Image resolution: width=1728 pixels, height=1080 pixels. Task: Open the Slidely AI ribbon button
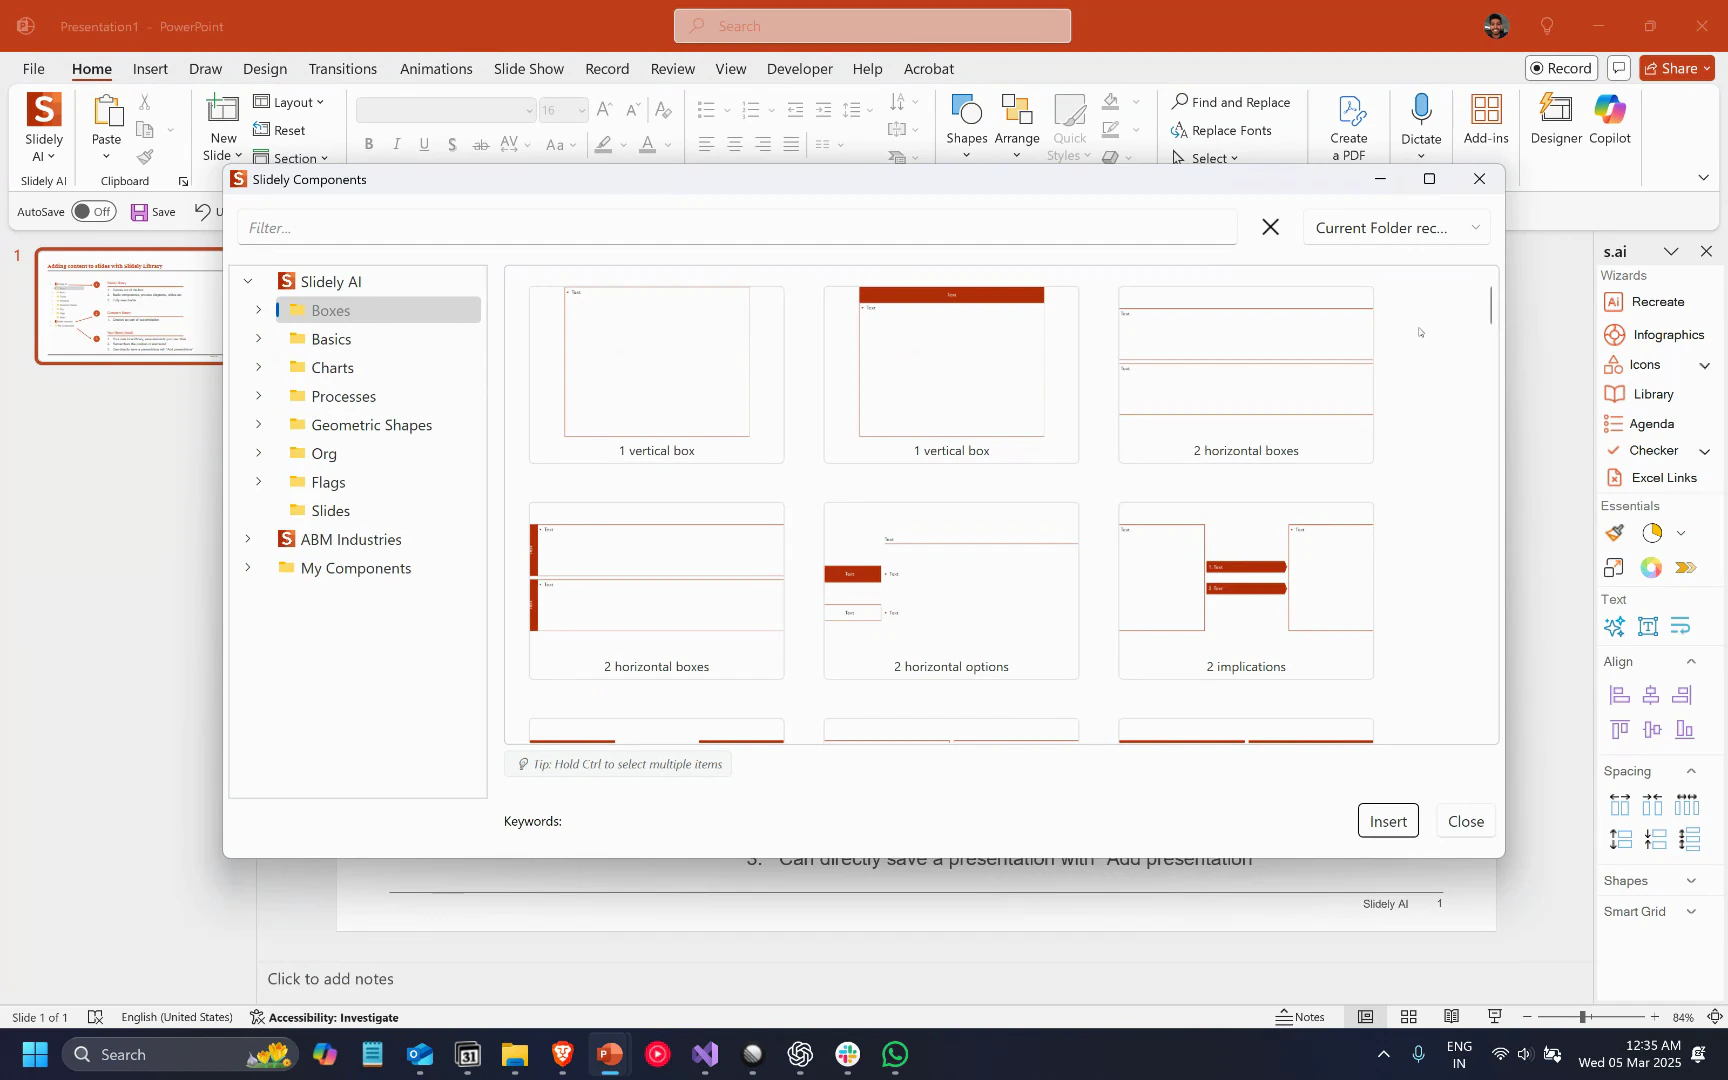click(43, 127)
